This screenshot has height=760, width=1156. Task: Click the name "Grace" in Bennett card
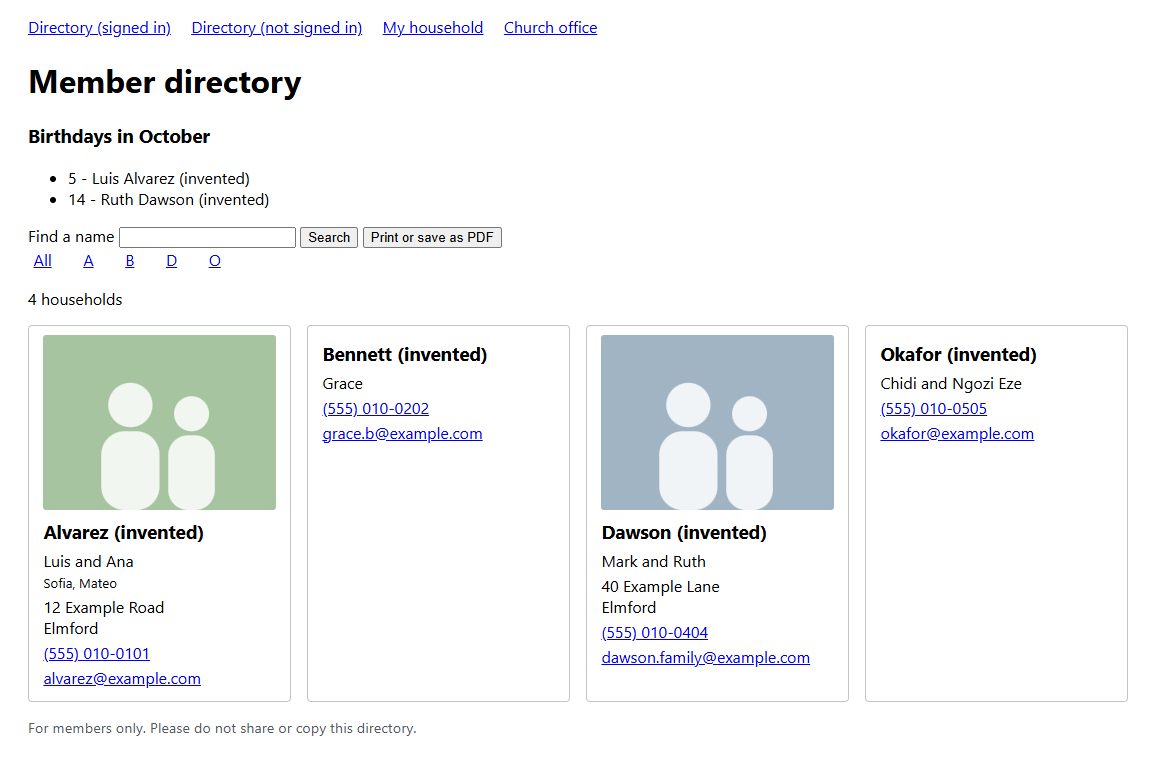342,384
